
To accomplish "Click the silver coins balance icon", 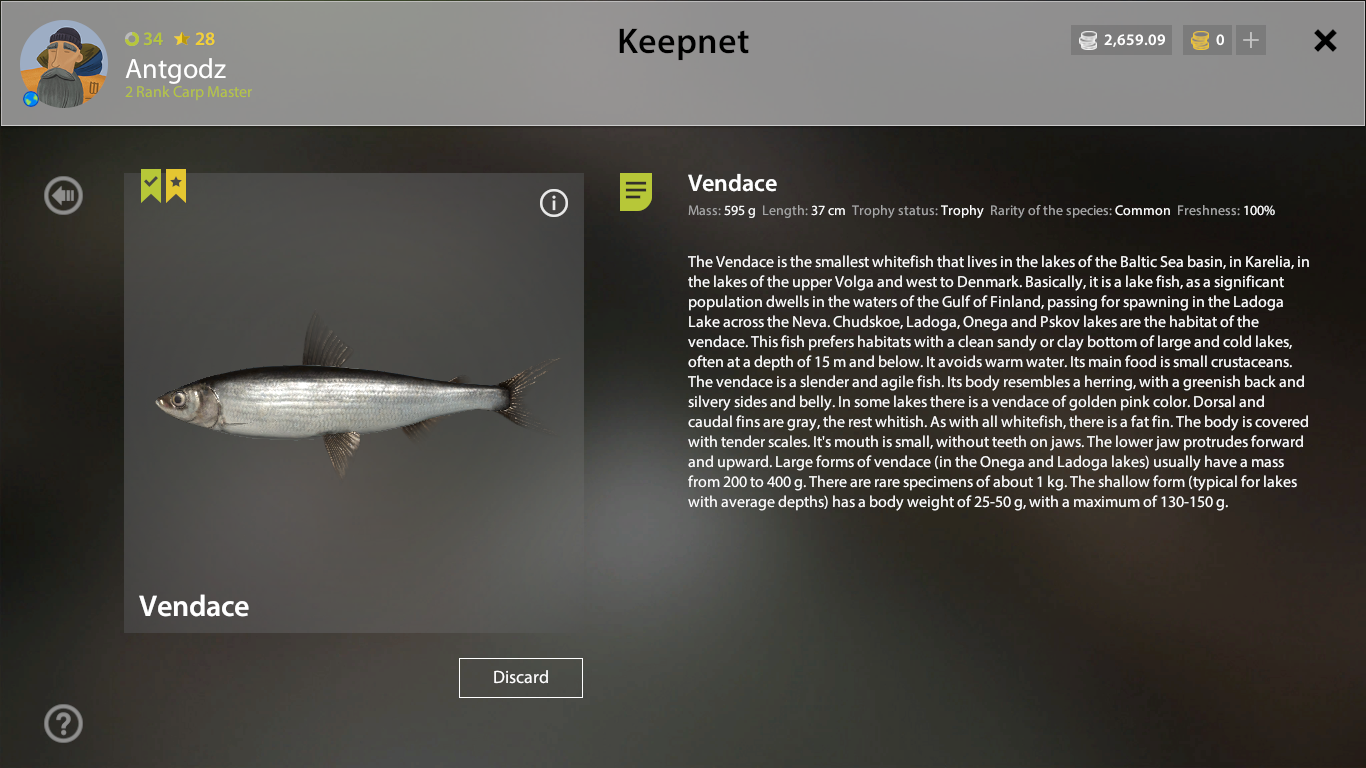I will 1088,41.
